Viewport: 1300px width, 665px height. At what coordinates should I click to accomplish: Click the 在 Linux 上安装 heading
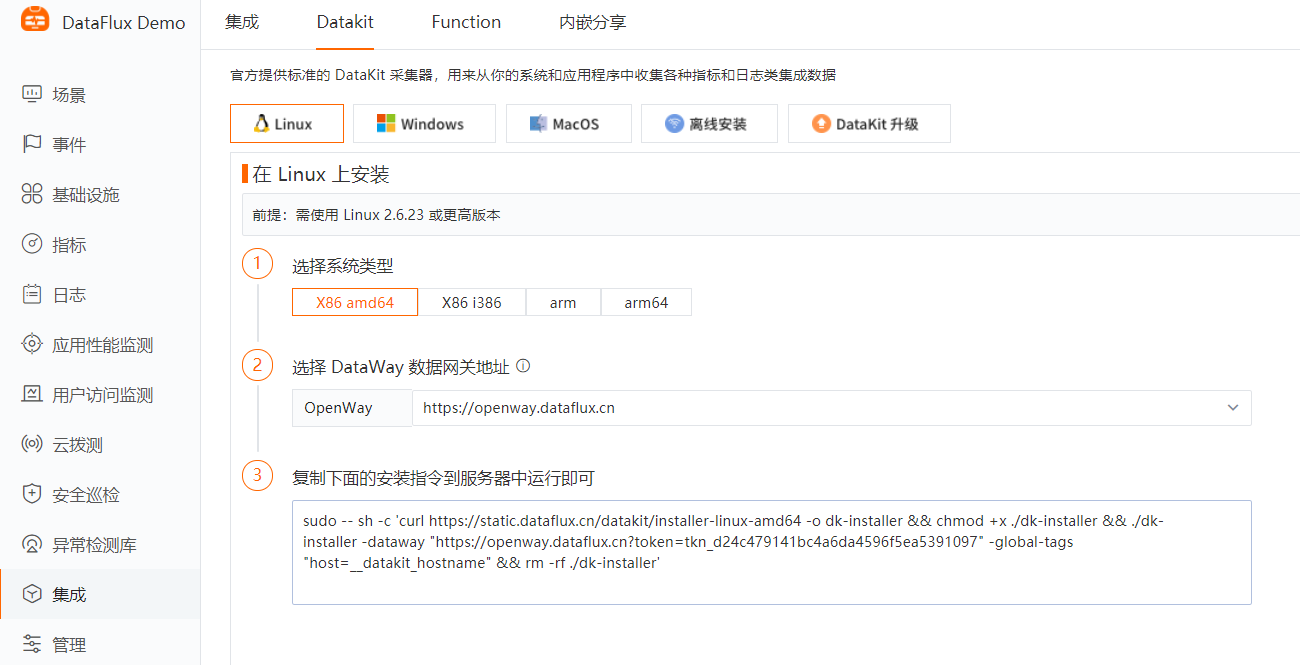pos(321,175)
